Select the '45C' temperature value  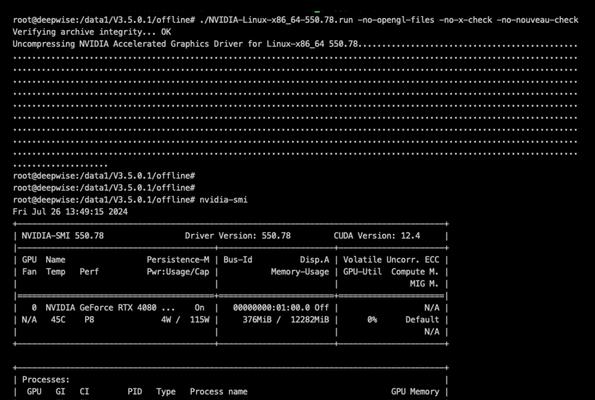pyautogui.click(x=58, y=320)
